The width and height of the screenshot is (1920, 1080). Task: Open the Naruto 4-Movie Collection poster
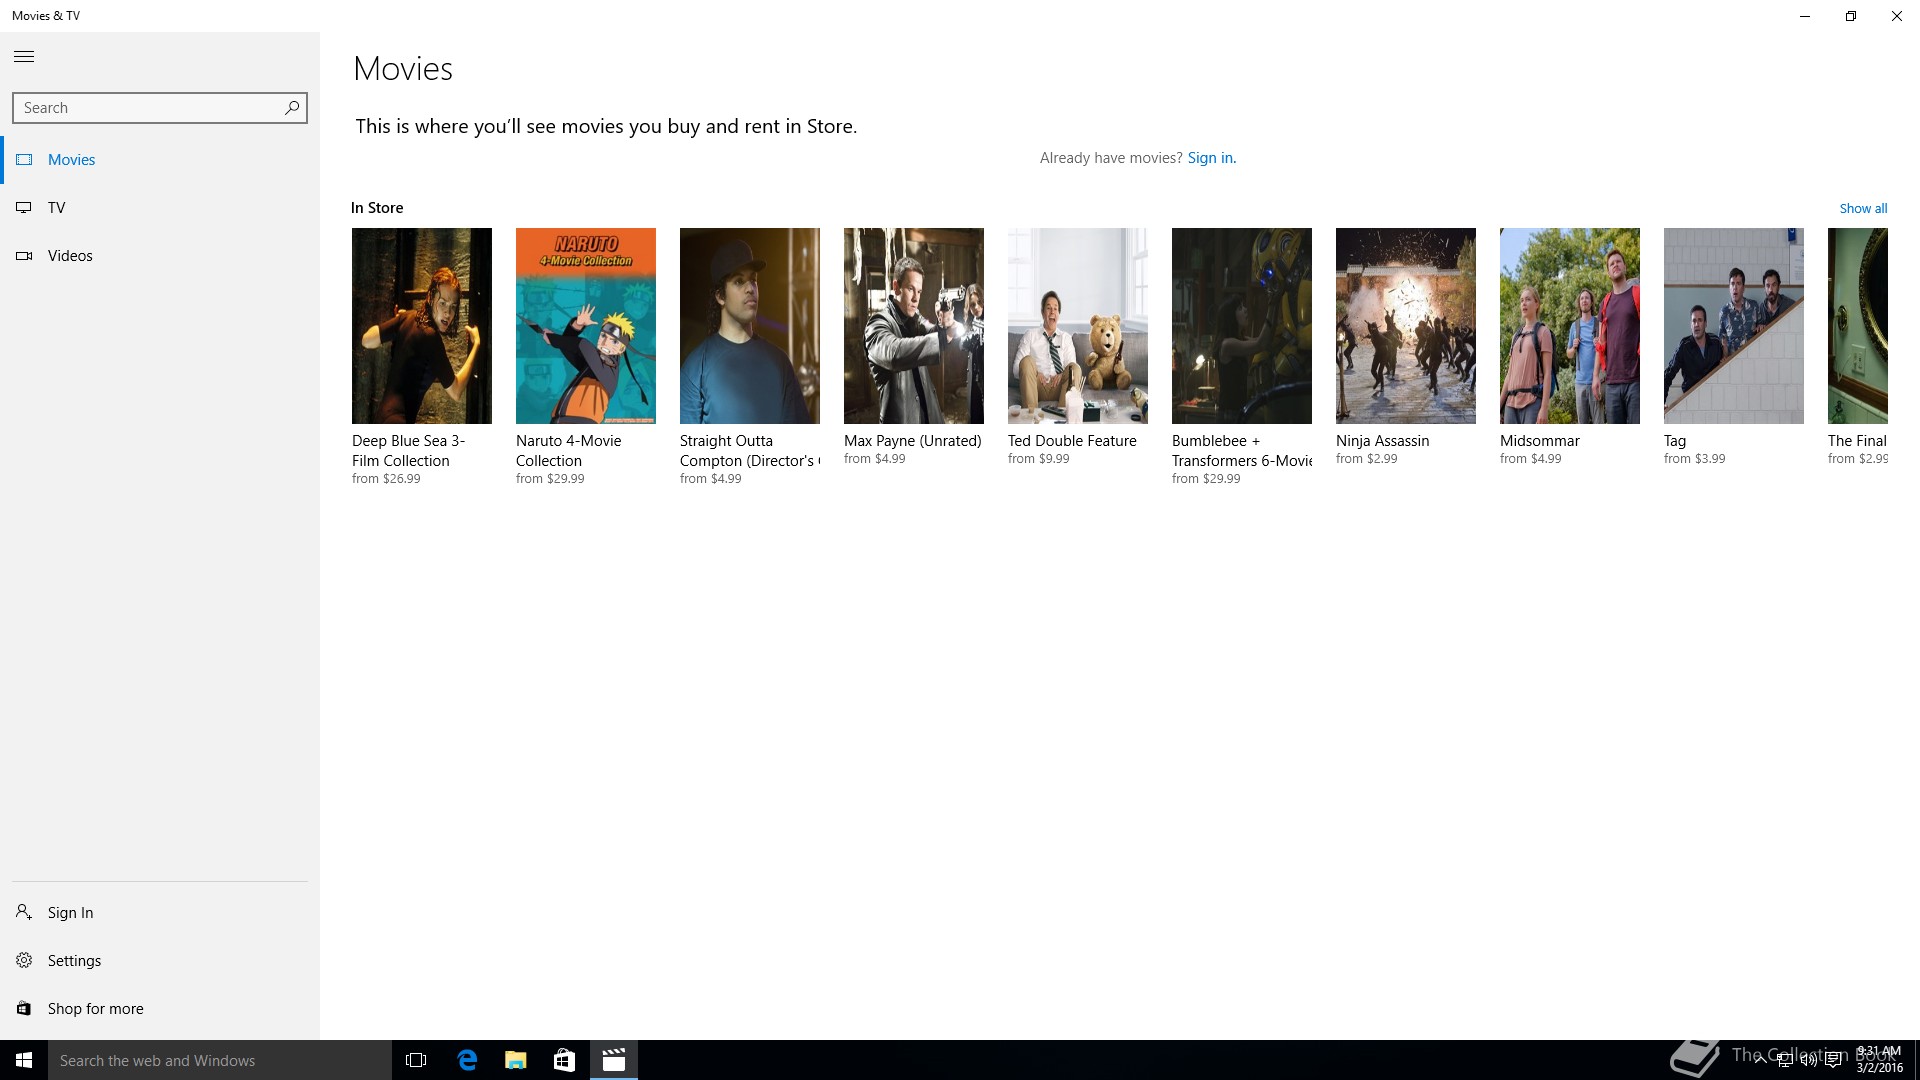point(586,326)
